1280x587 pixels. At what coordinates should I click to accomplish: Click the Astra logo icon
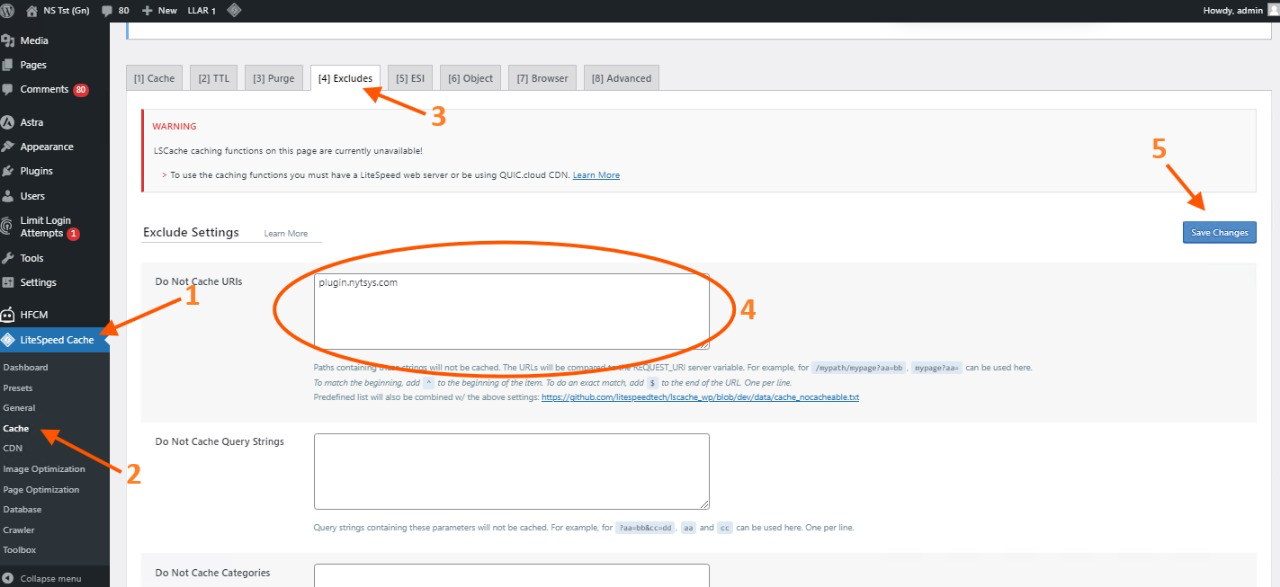point(9,122)
